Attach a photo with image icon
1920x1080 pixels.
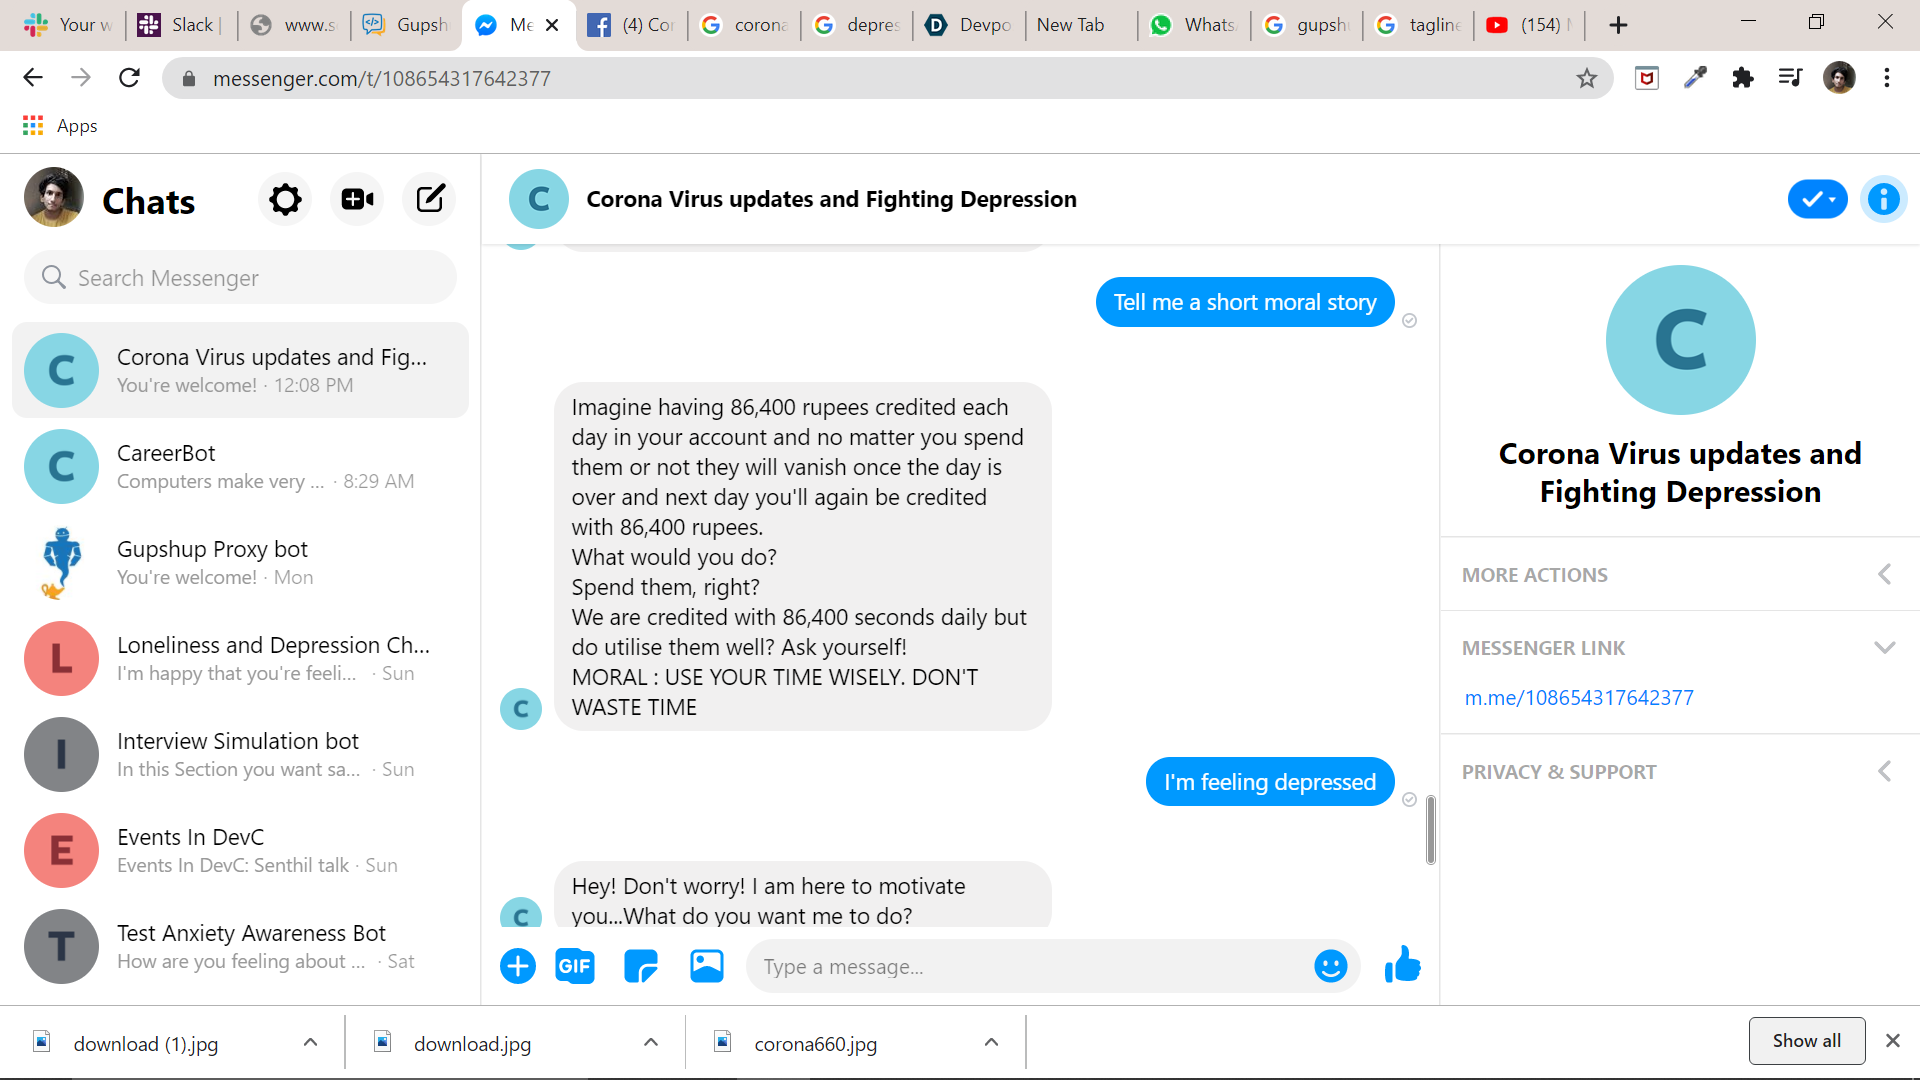[x=707, y=966]
